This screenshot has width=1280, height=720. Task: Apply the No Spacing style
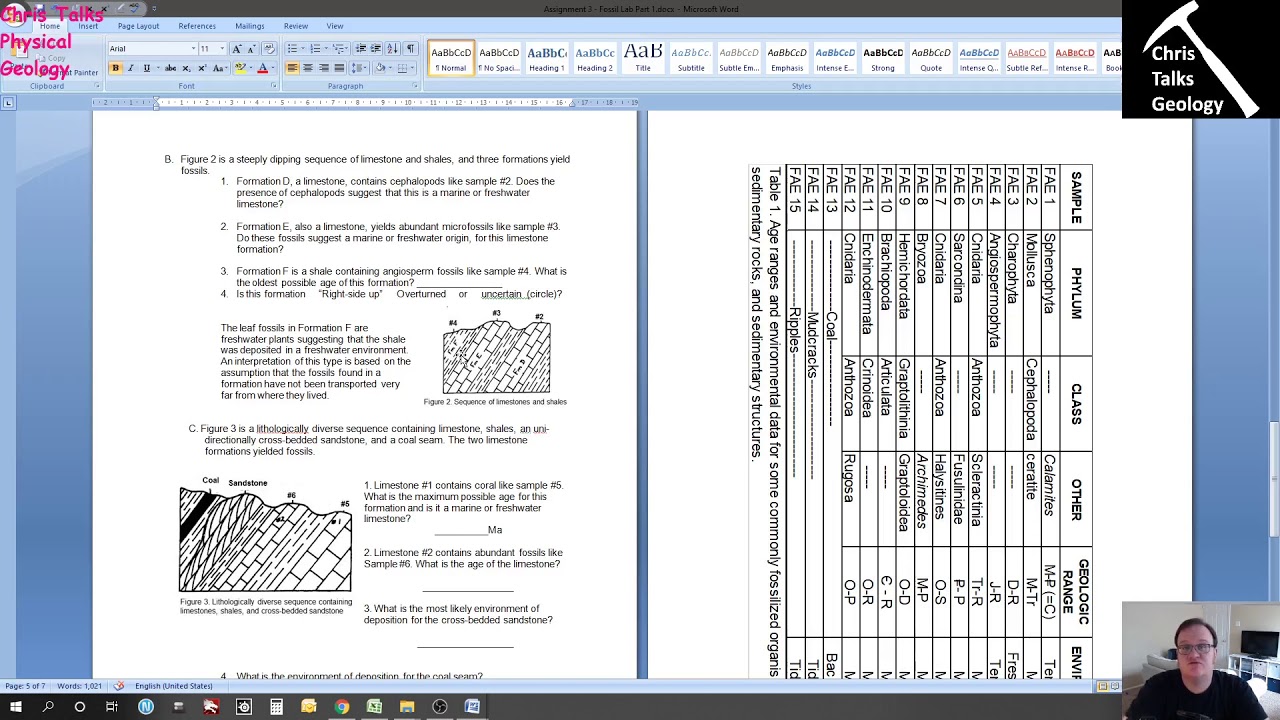coord(498,59)
